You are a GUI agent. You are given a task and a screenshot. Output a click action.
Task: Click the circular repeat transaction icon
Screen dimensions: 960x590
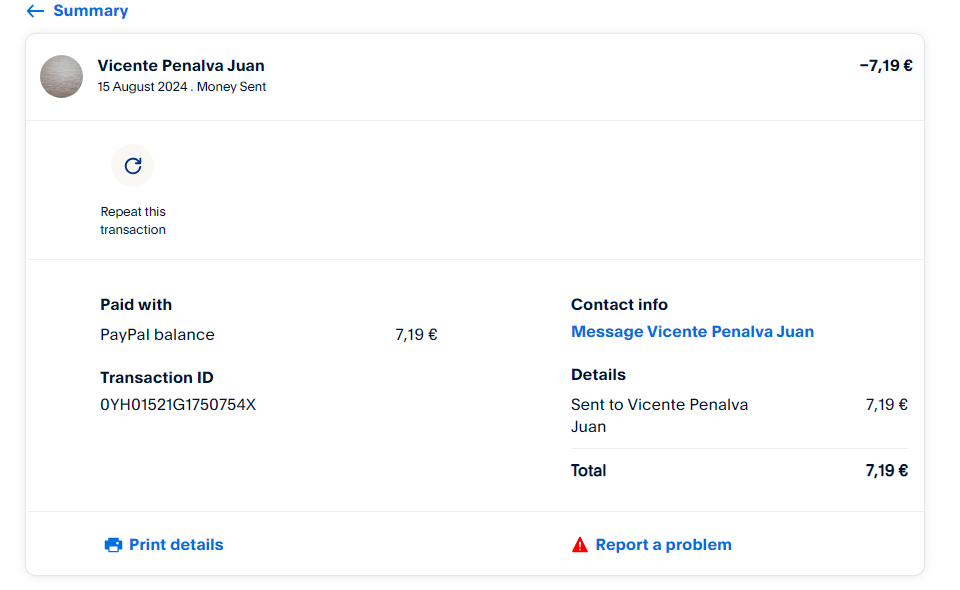pos(133,166)
